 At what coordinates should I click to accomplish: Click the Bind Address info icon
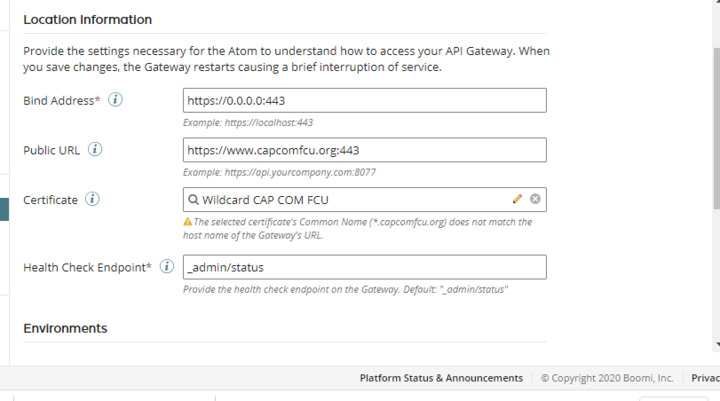tap(116, 100)
